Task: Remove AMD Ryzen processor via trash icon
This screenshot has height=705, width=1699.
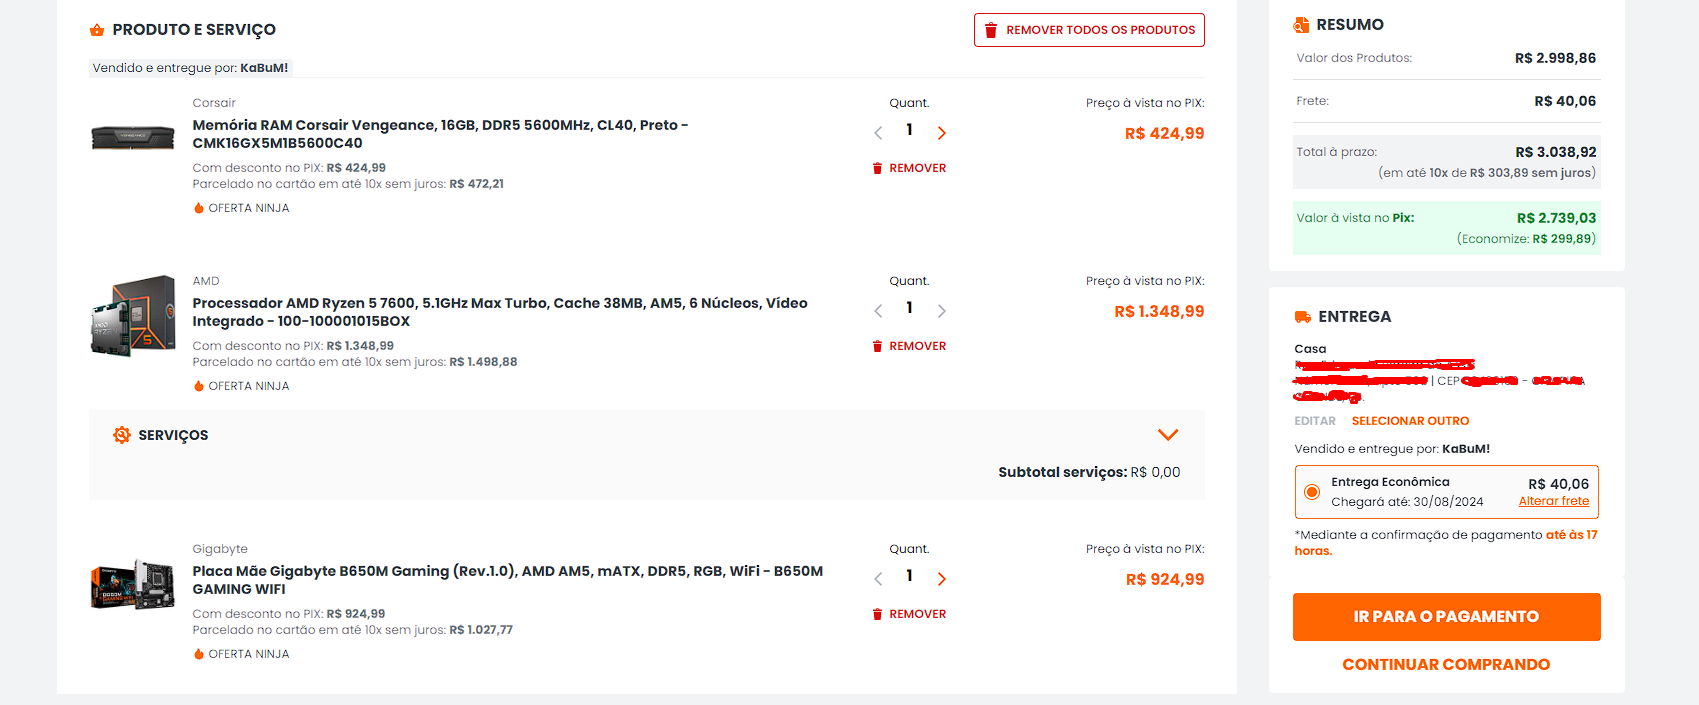Action: tap(877, 346)
